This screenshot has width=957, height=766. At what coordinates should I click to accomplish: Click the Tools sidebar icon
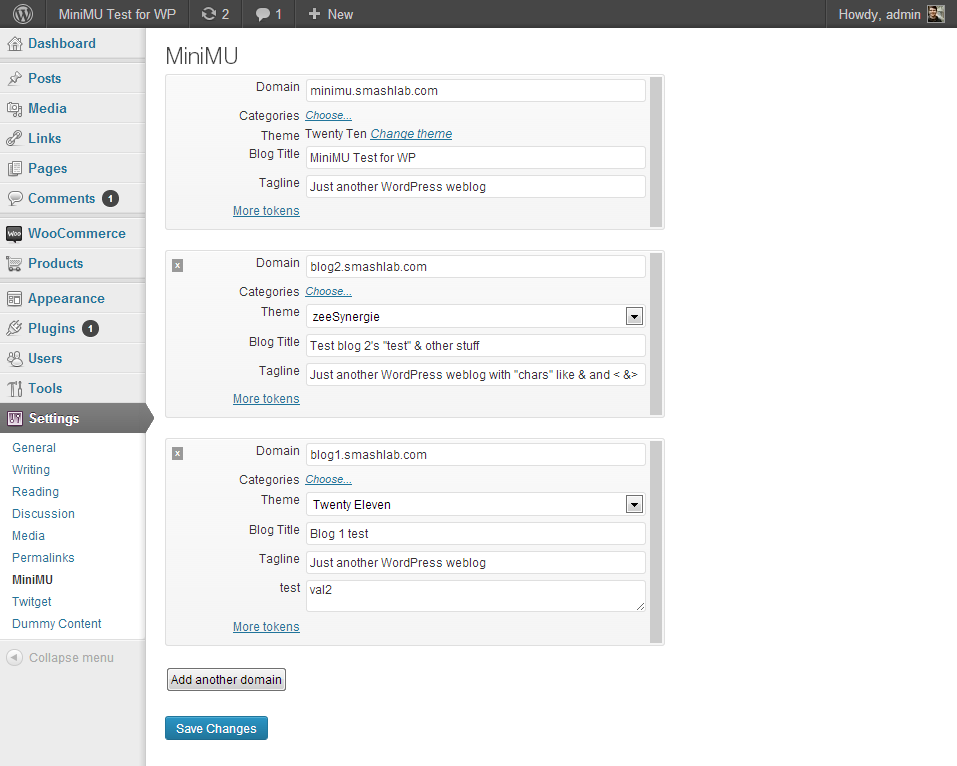tap(15, 388)
